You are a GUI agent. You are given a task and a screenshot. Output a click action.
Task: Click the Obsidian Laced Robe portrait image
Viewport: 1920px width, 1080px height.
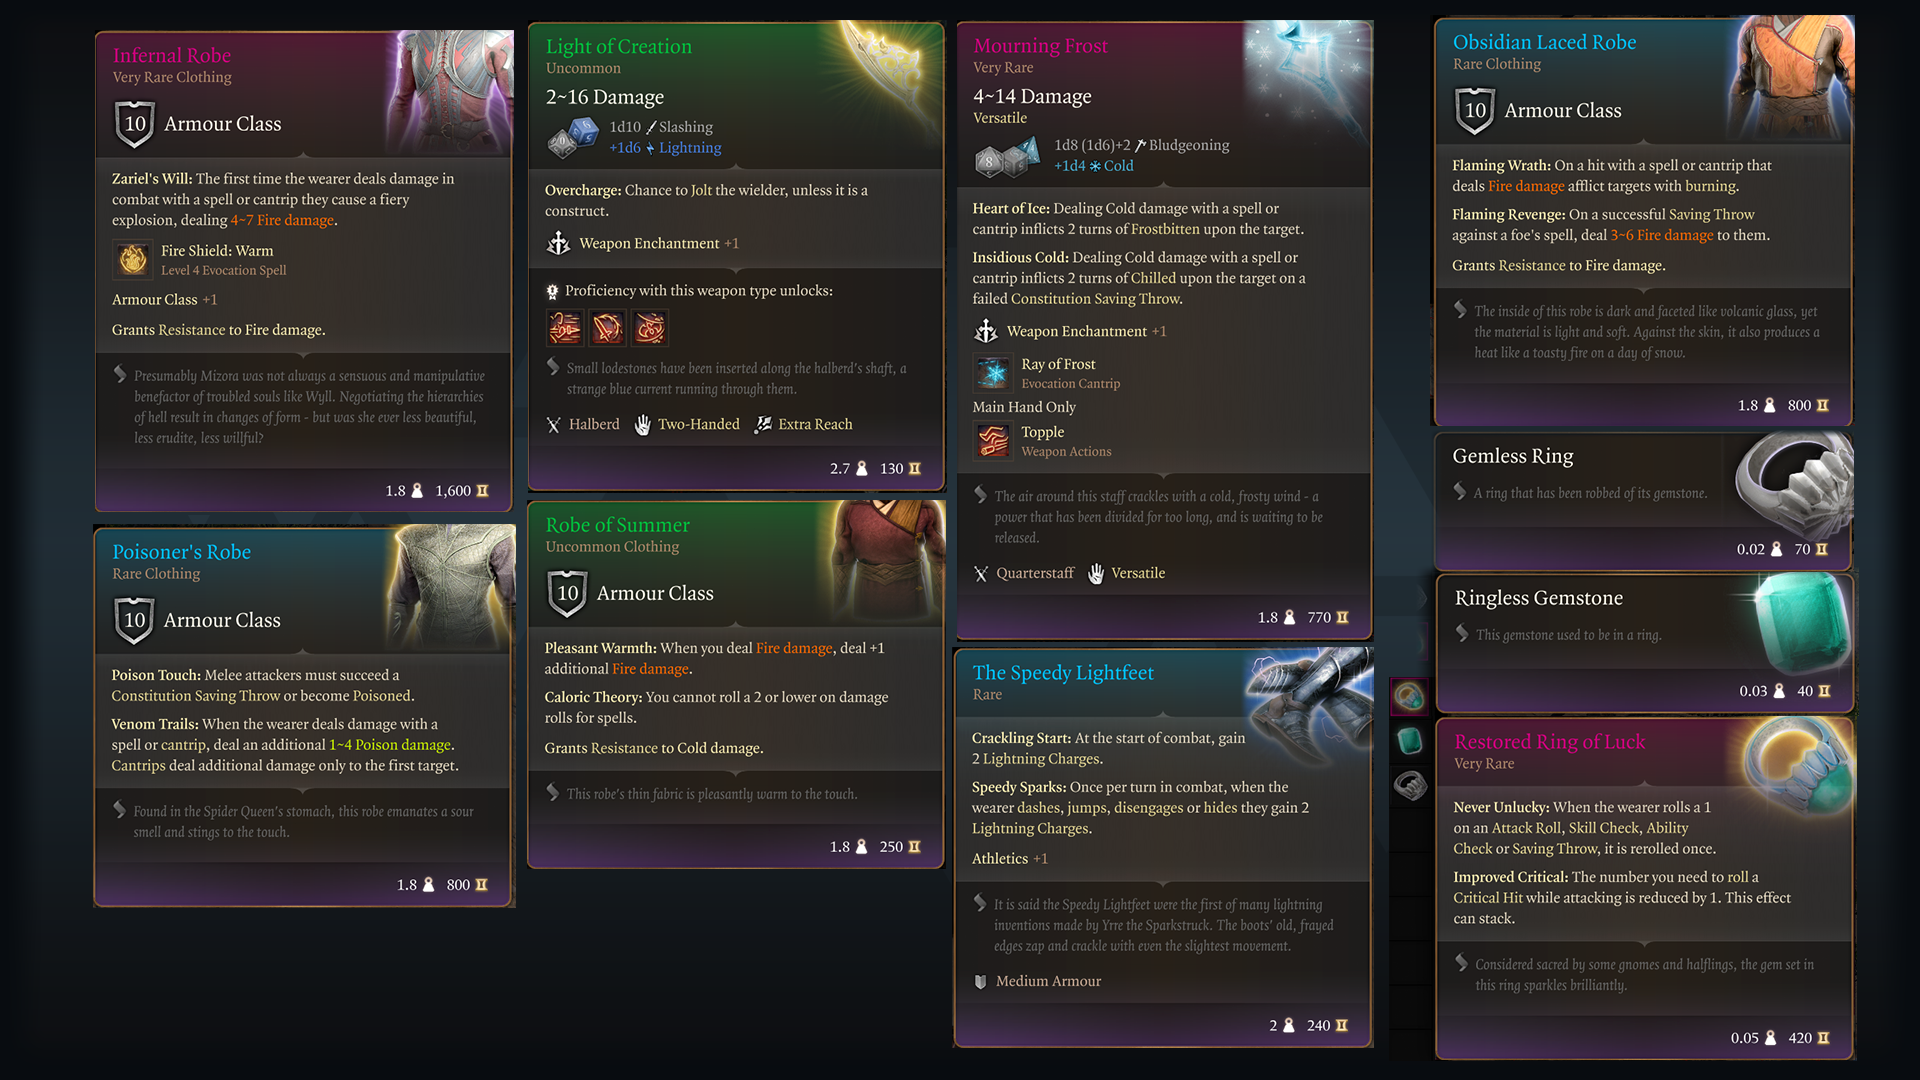coord(1794,76)
